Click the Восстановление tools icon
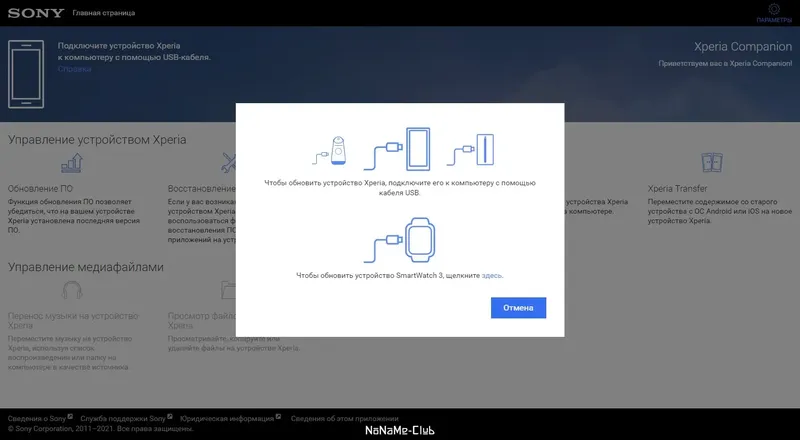800x440 pixels. click(x=229, y=163)
